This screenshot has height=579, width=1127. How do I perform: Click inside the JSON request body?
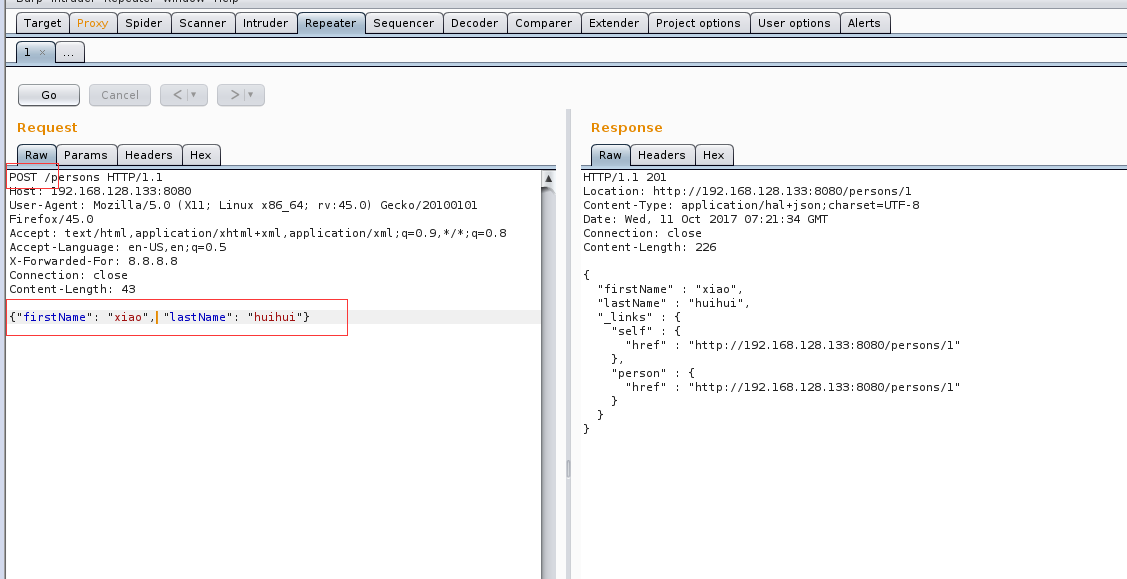[160, 316]
